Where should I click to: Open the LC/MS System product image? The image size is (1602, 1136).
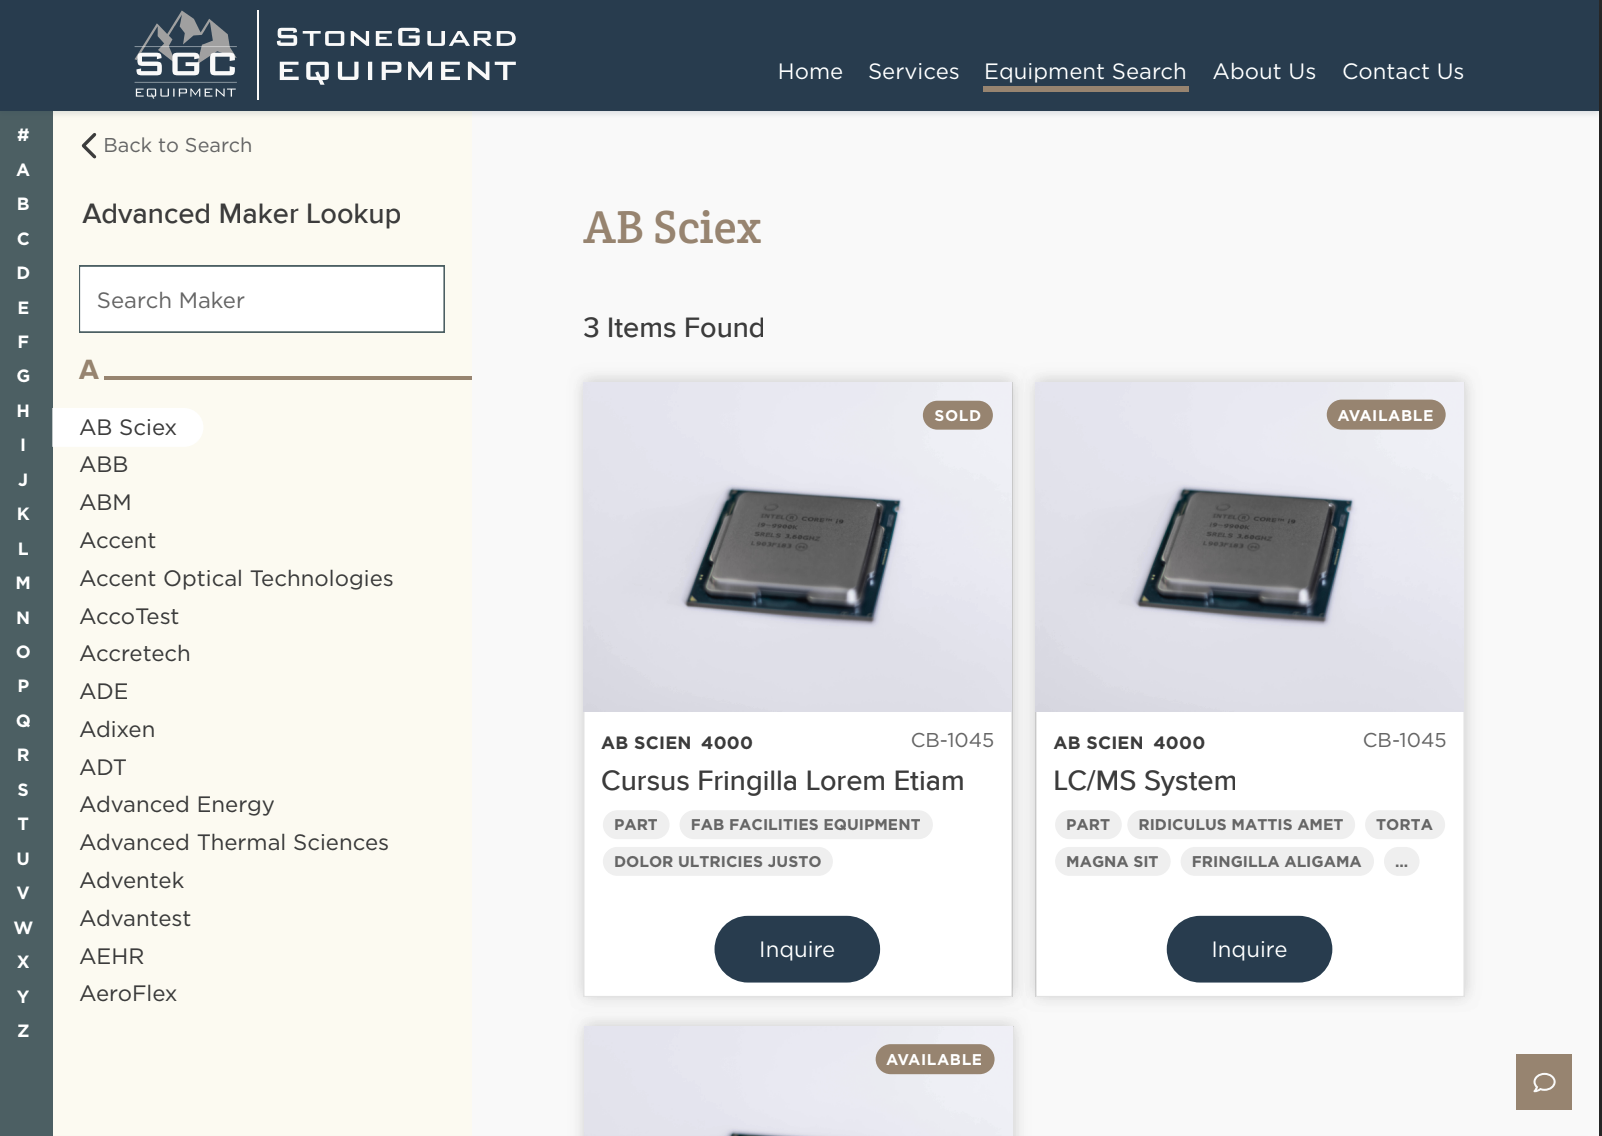(x=1249, y=547)
